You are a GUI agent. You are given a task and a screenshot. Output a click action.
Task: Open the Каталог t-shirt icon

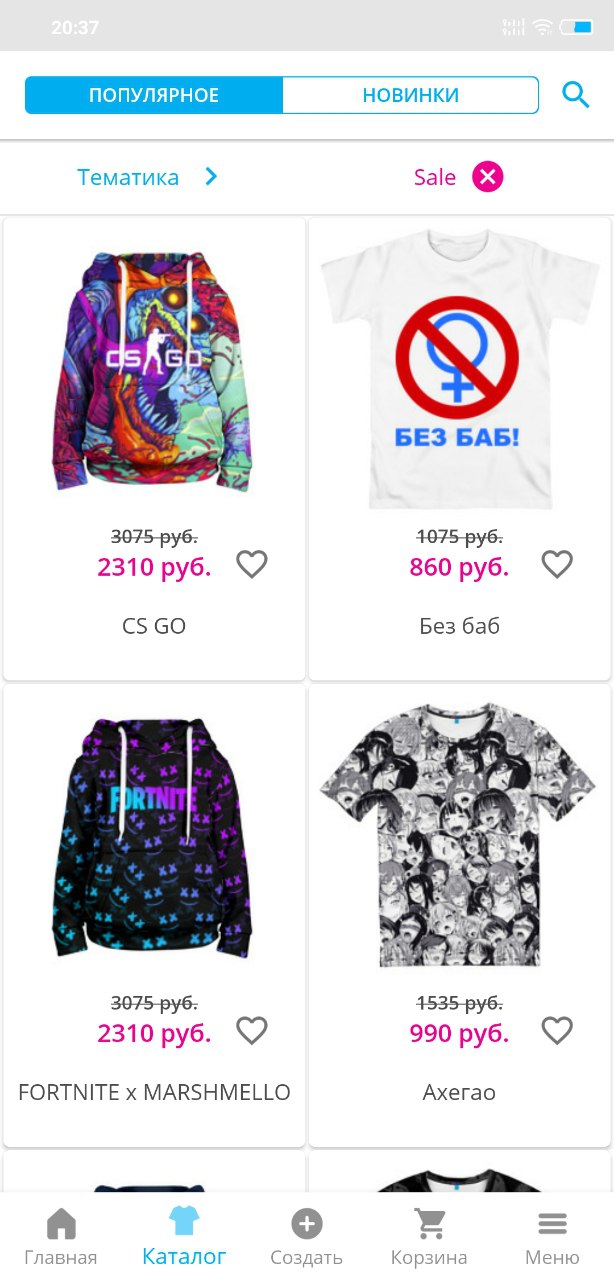(x=184, y=1220)
